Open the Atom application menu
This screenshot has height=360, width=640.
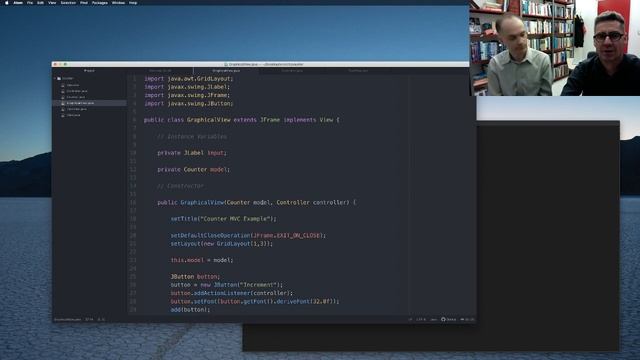click(x=18, y=2)
